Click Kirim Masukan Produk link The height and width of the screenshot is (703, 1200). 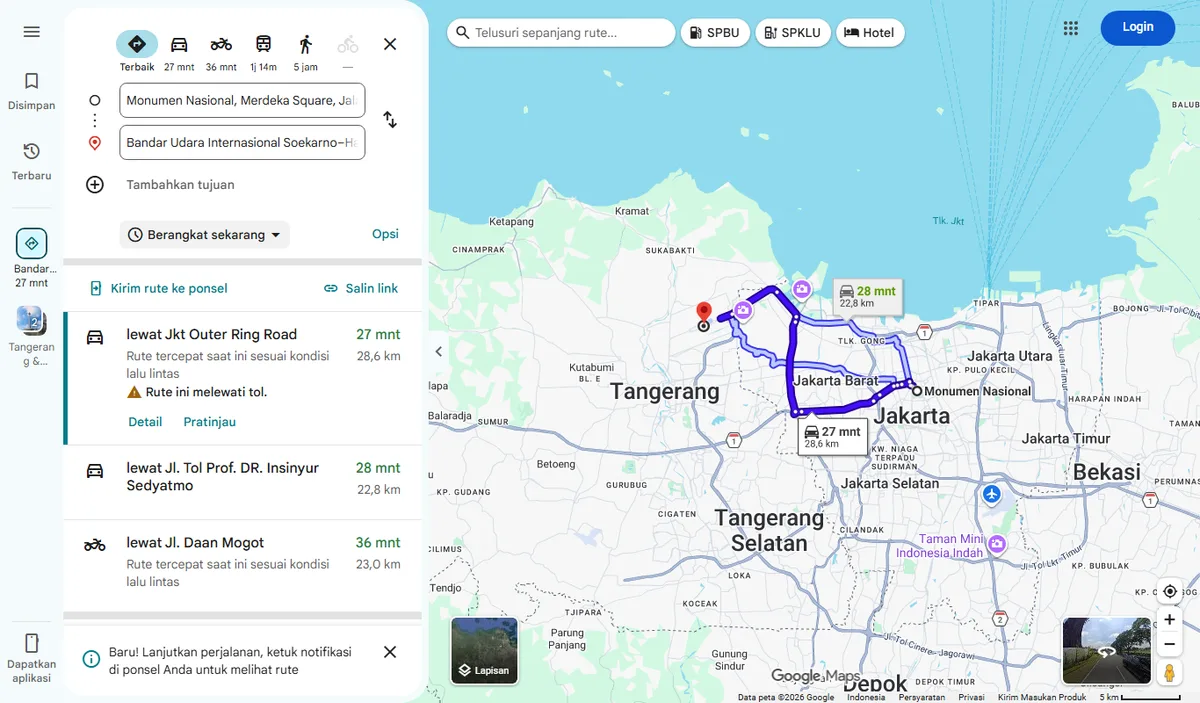(x=1042, y=697)
